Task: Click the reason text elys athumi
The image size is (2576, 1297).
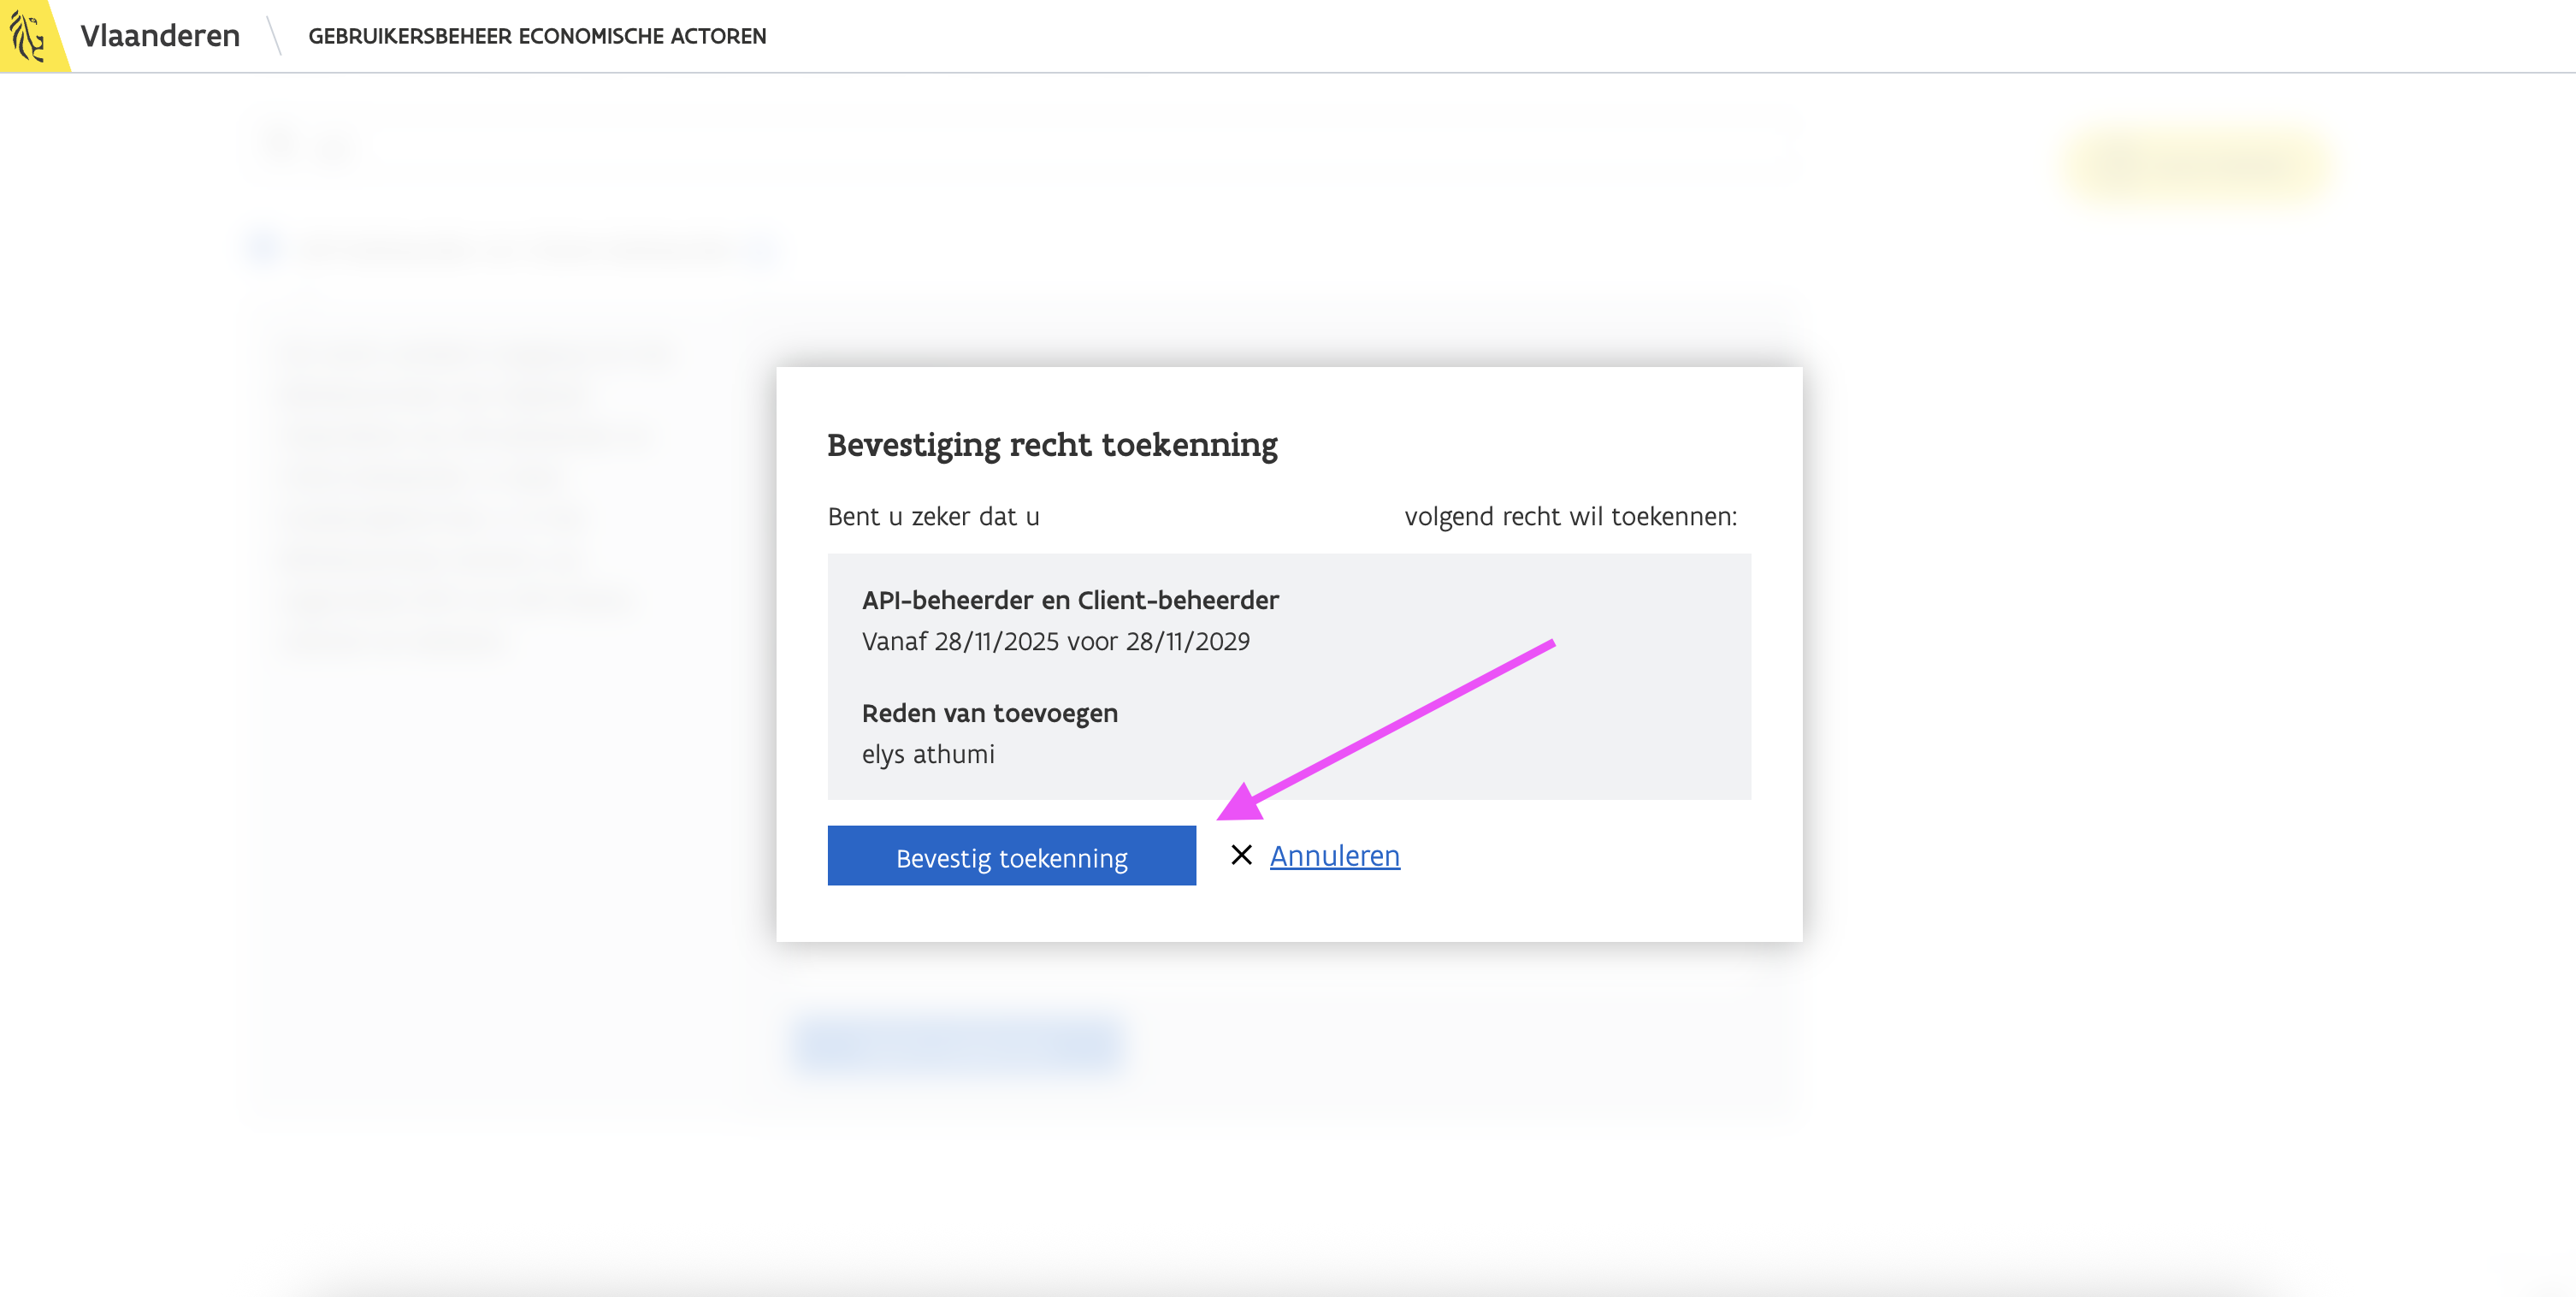Action: pyautogui.click(x=928, y=754)
